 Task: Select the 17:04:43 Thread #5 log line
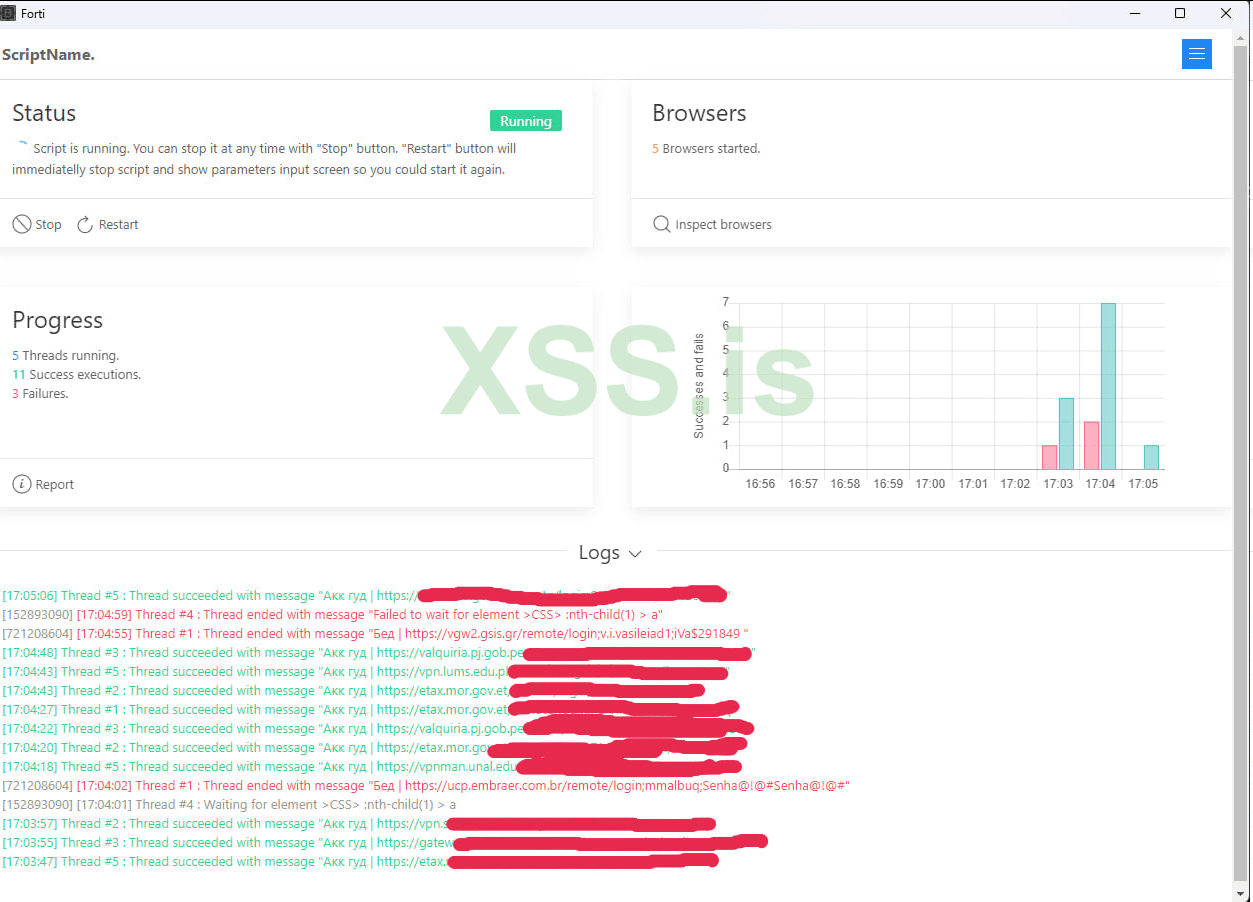(366, 671)
